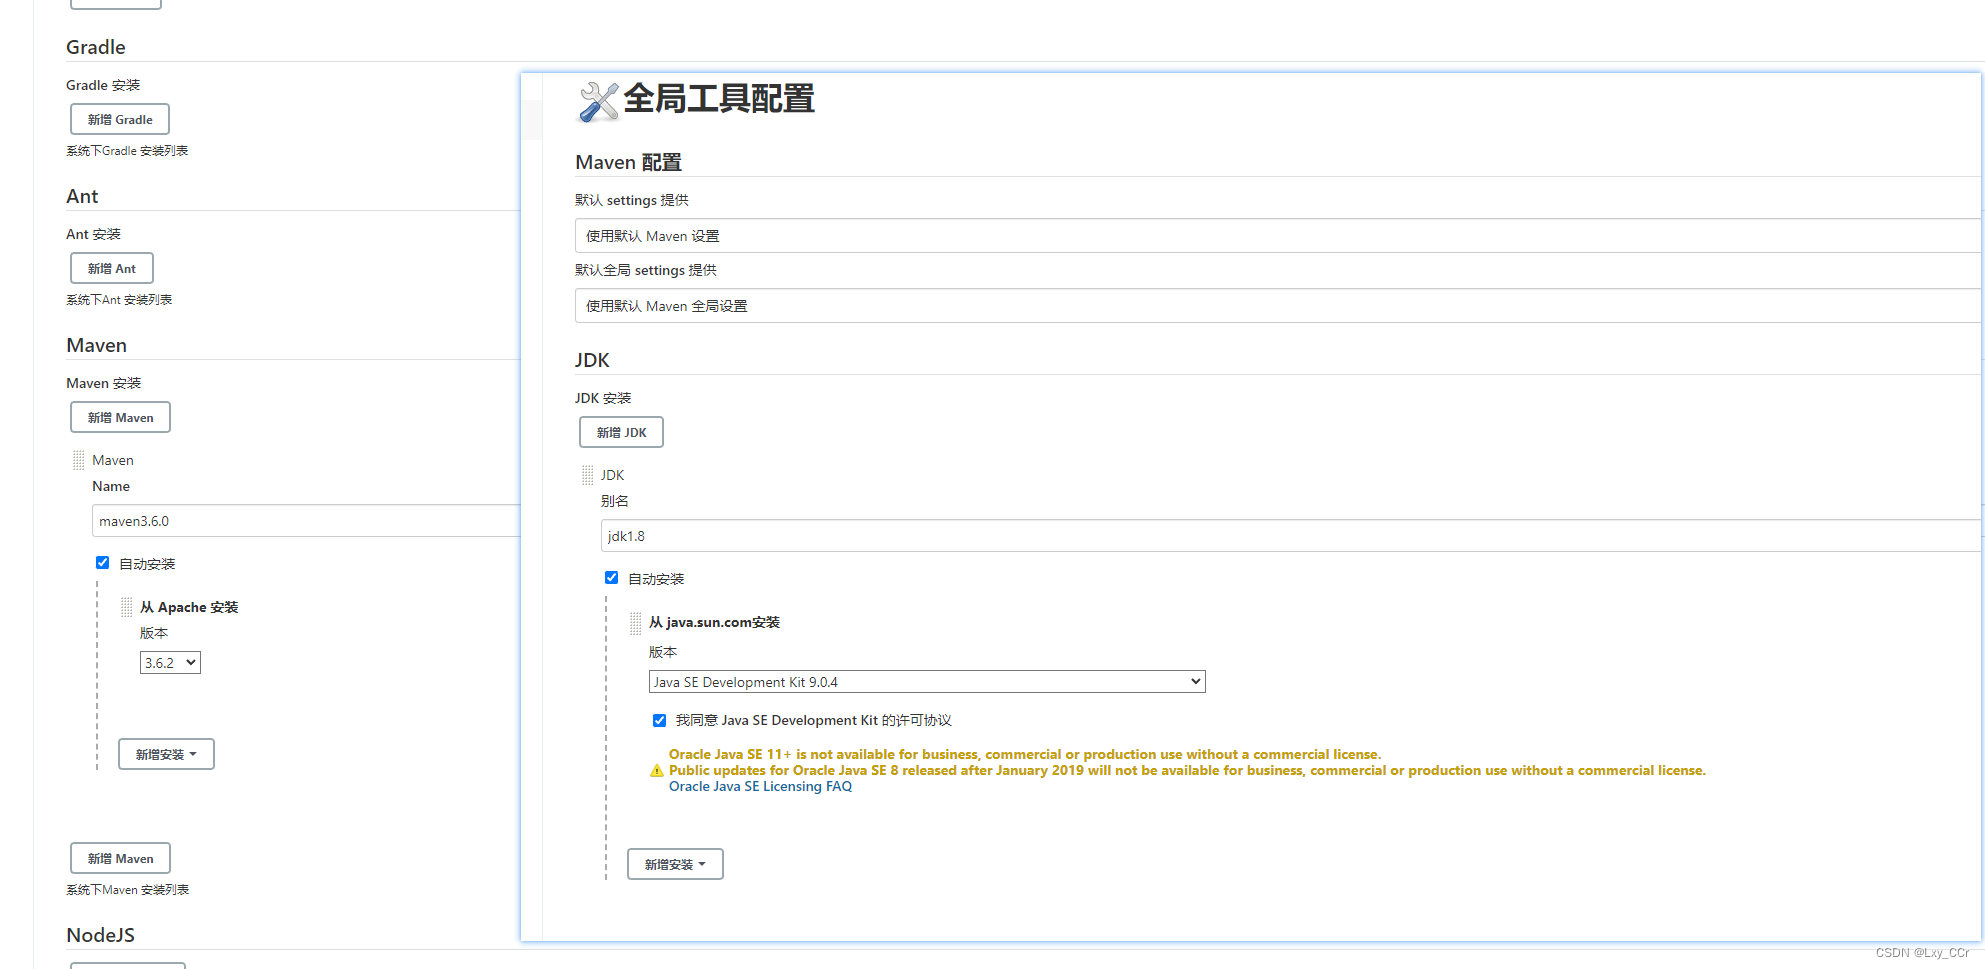Screen dimensions: 1985x969
Task: Open the JDK add installer dropdown button
Action: (x=675, y=864)
